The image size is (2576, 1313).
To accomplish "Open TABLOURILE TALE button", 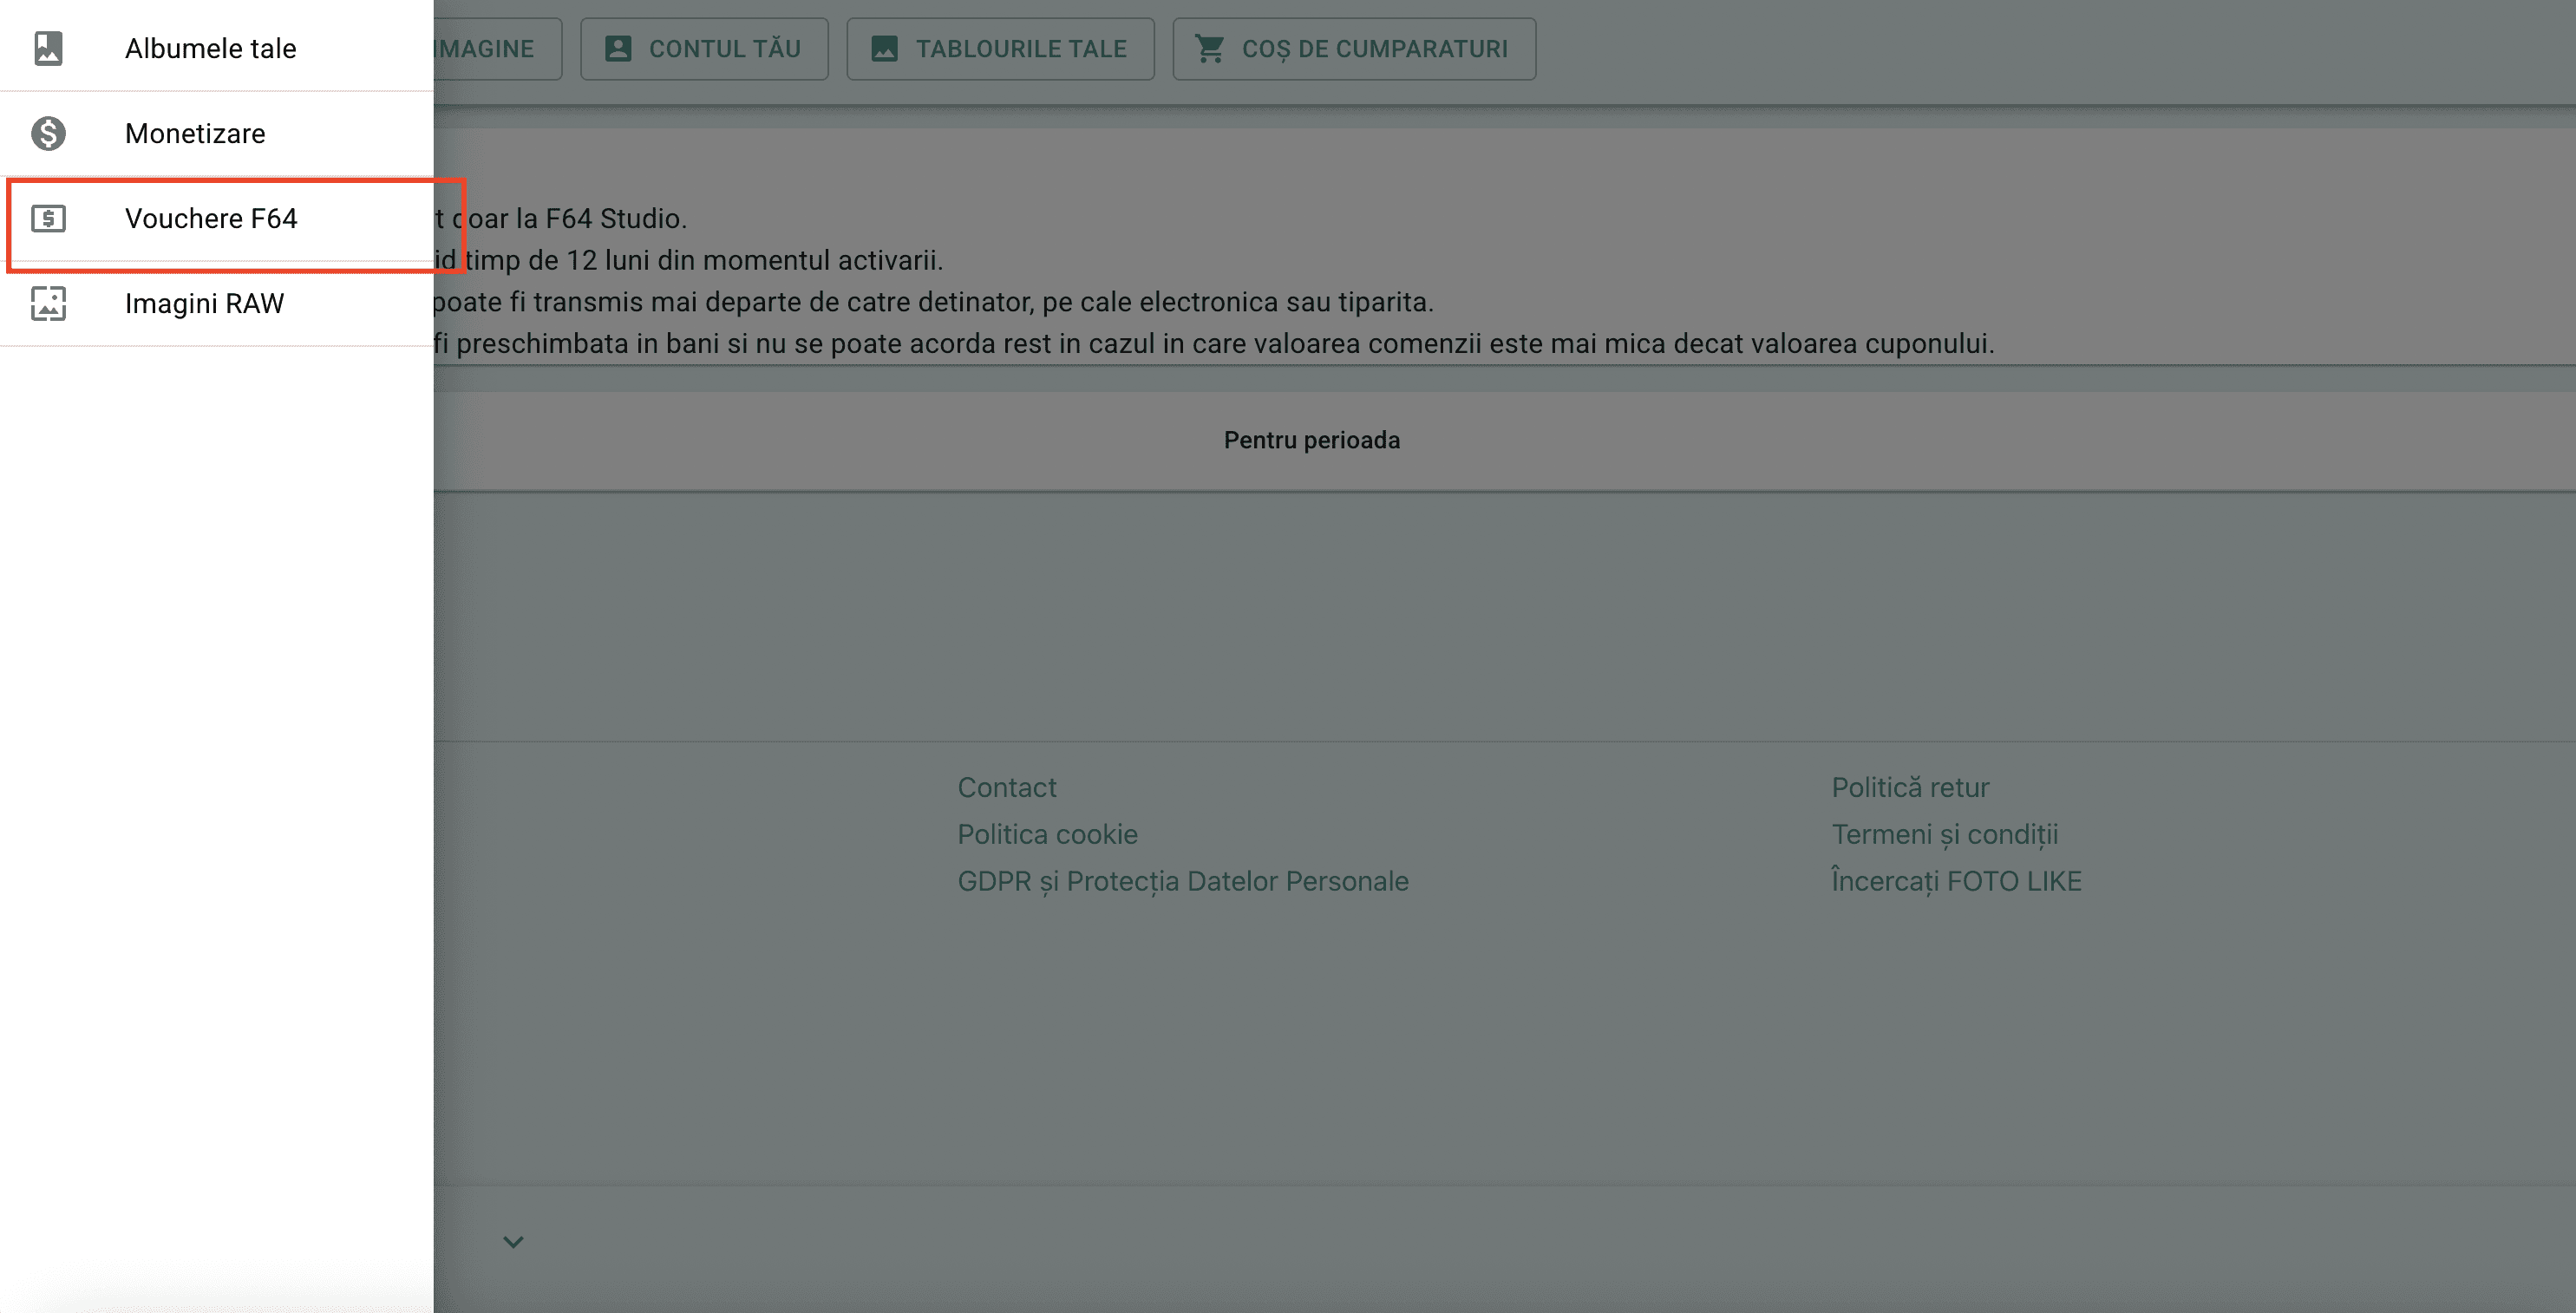I will pyautogui.click(x=1000, y=49).
